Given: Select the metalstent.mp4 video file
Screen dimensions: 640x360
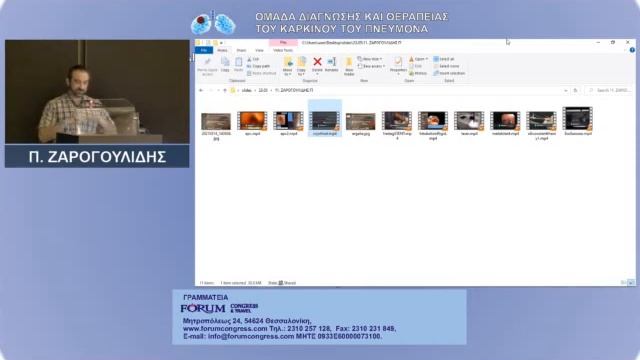Looking at the screenshot, I should (x=505, y=124).
